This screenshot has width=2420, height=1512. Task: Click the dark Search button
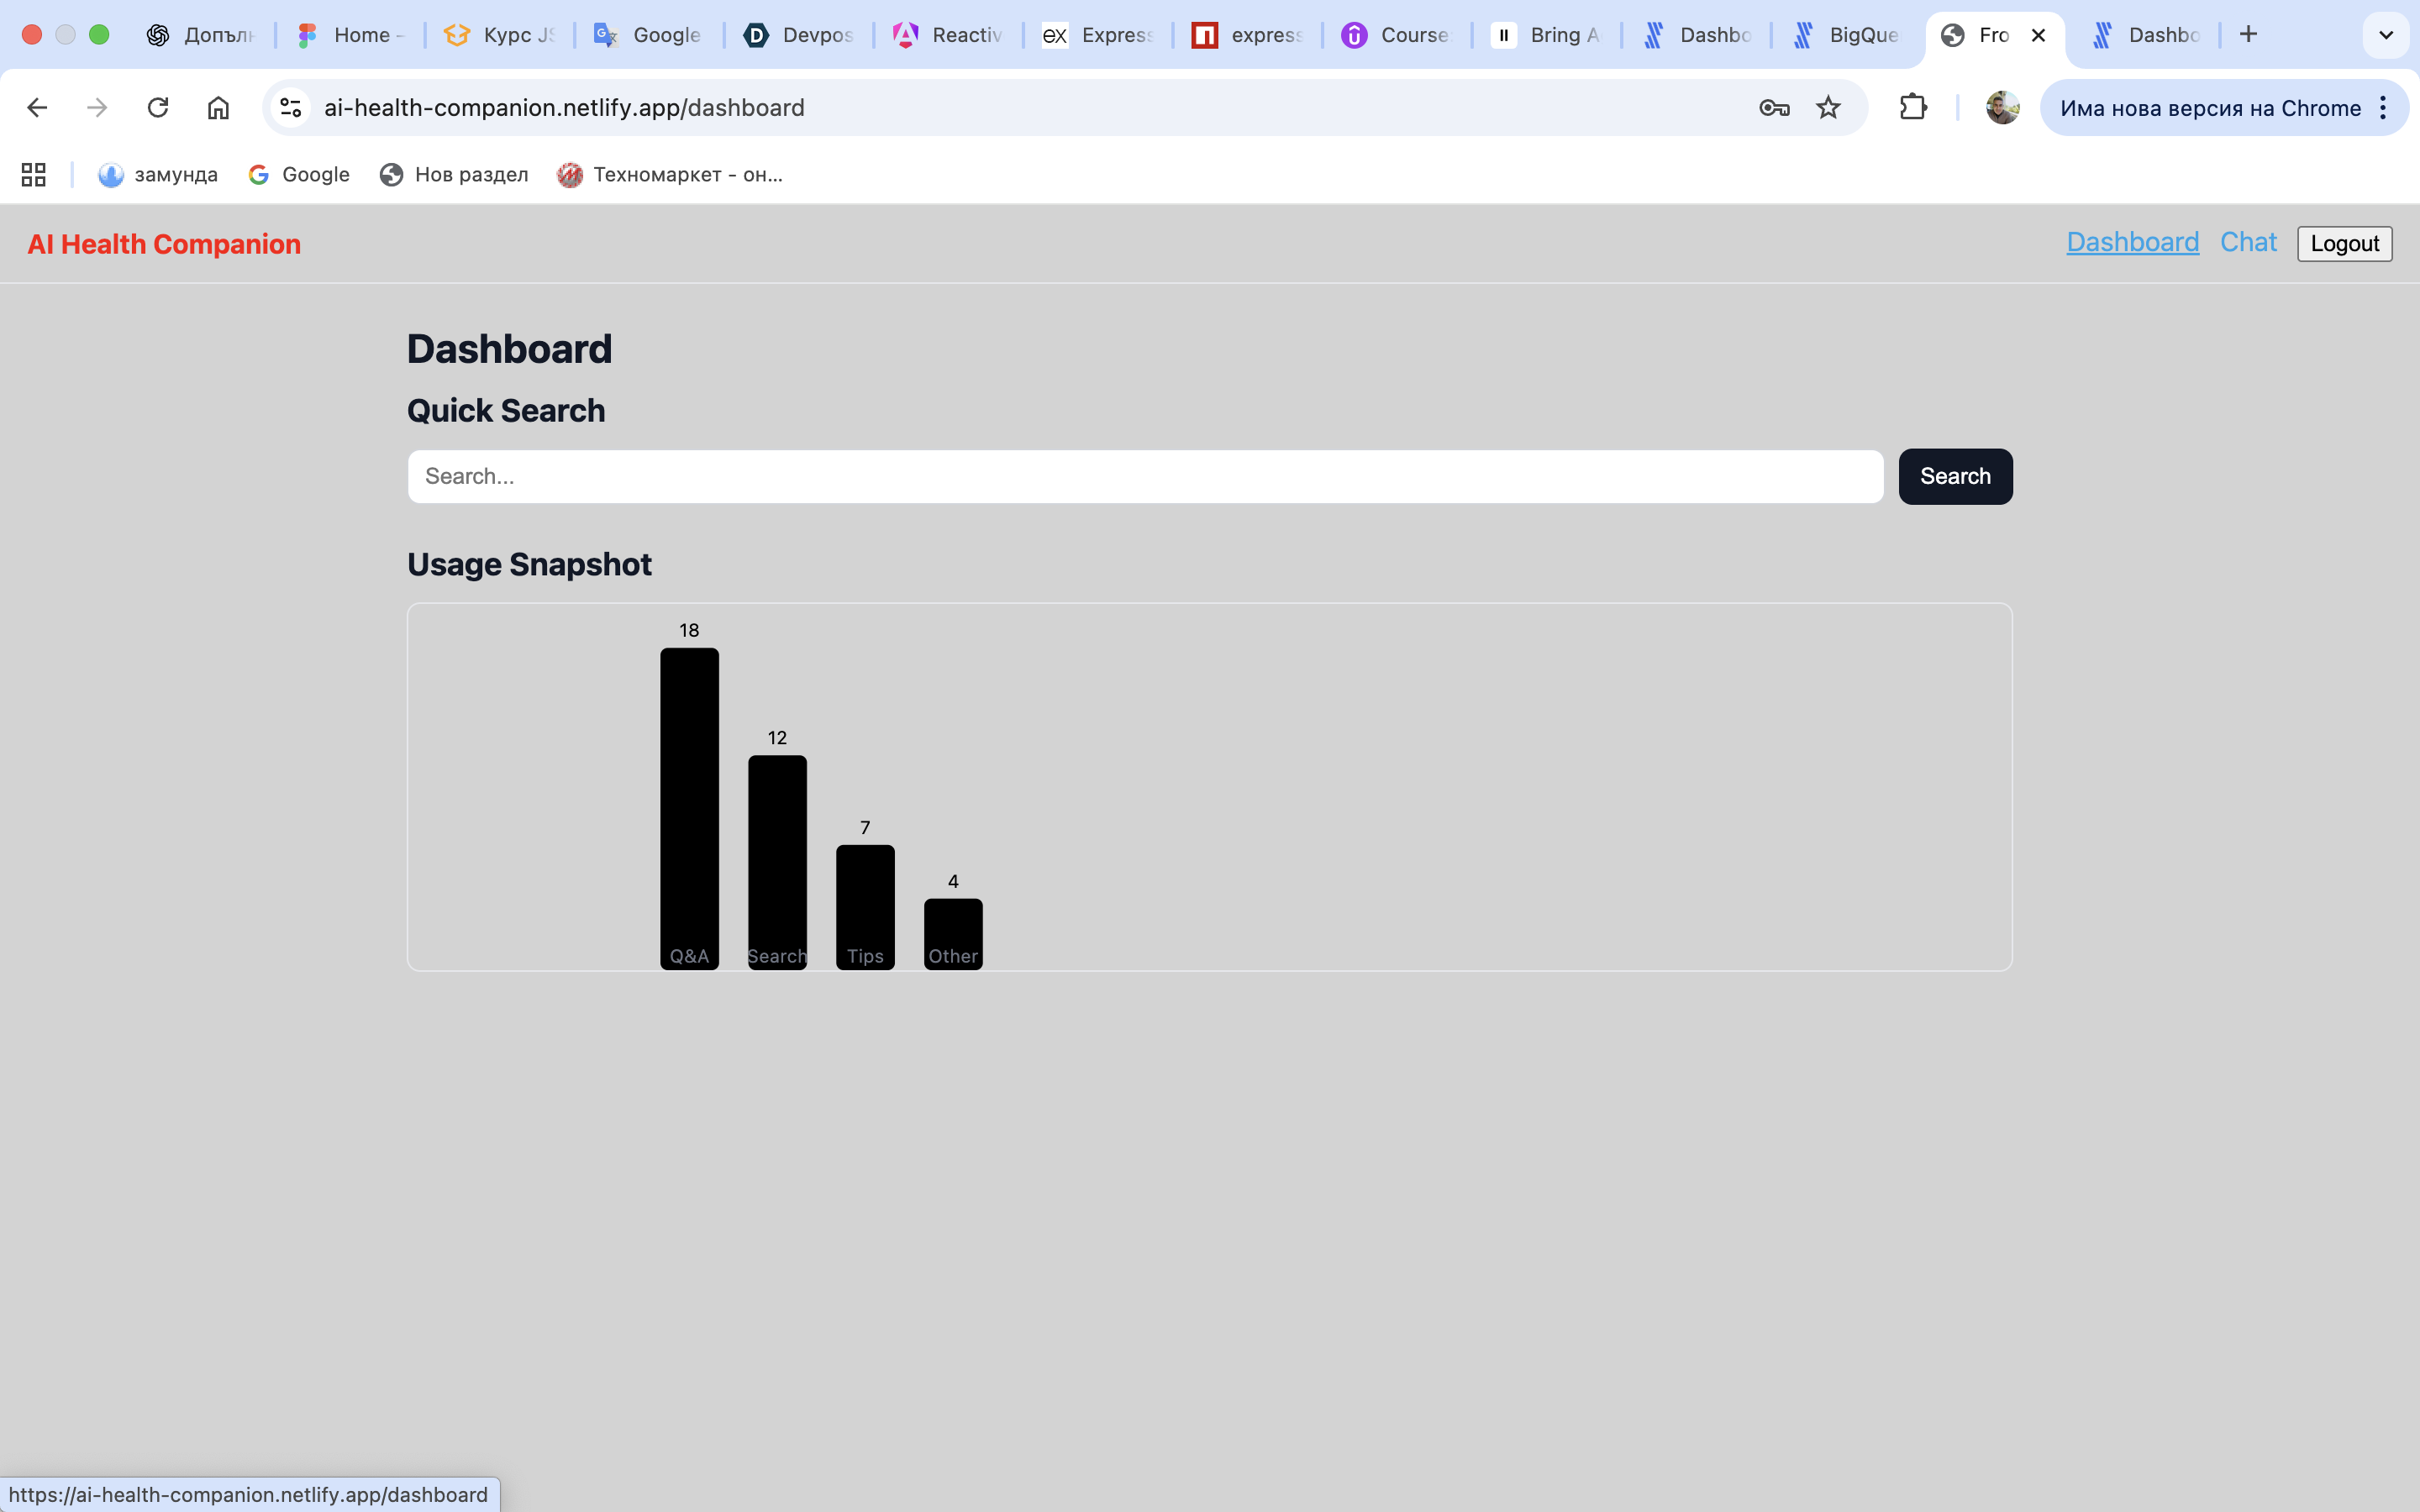click(x=1954, y=476)
